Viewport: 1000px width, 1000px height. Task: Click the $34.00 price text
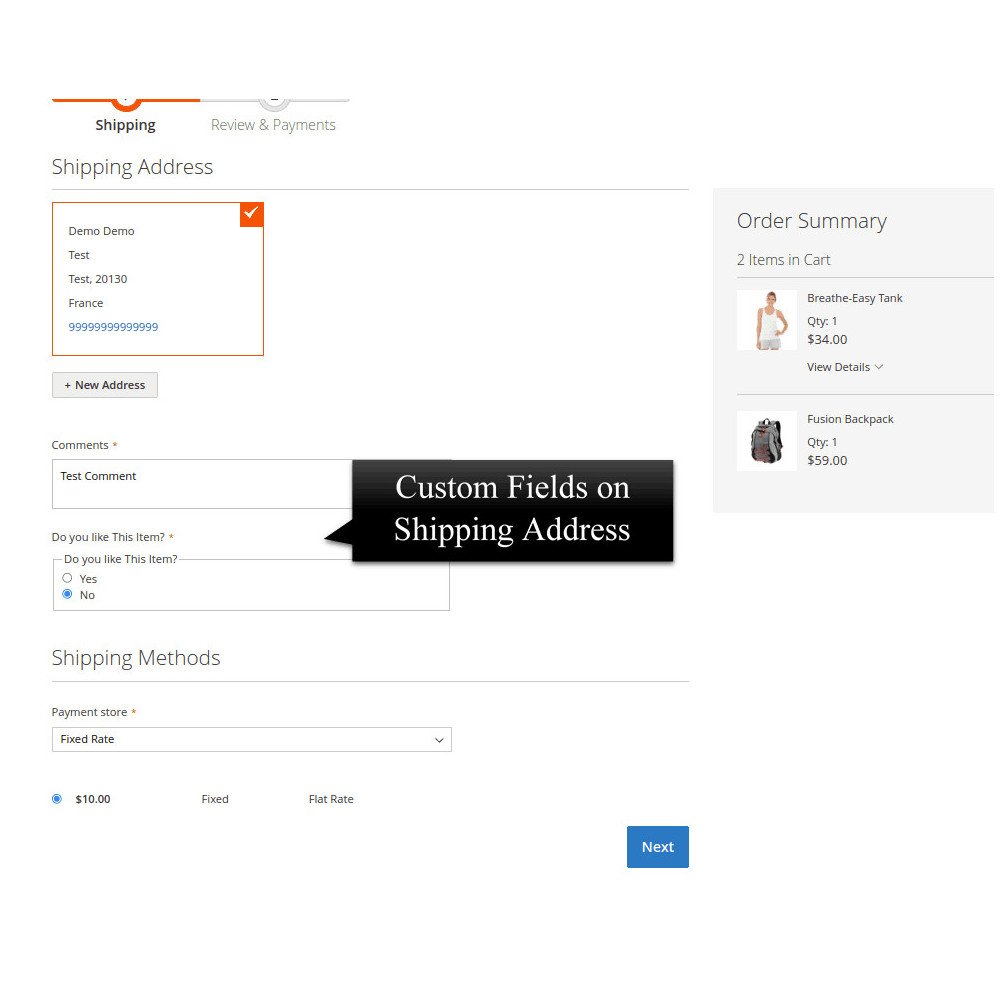pos(827,339)
